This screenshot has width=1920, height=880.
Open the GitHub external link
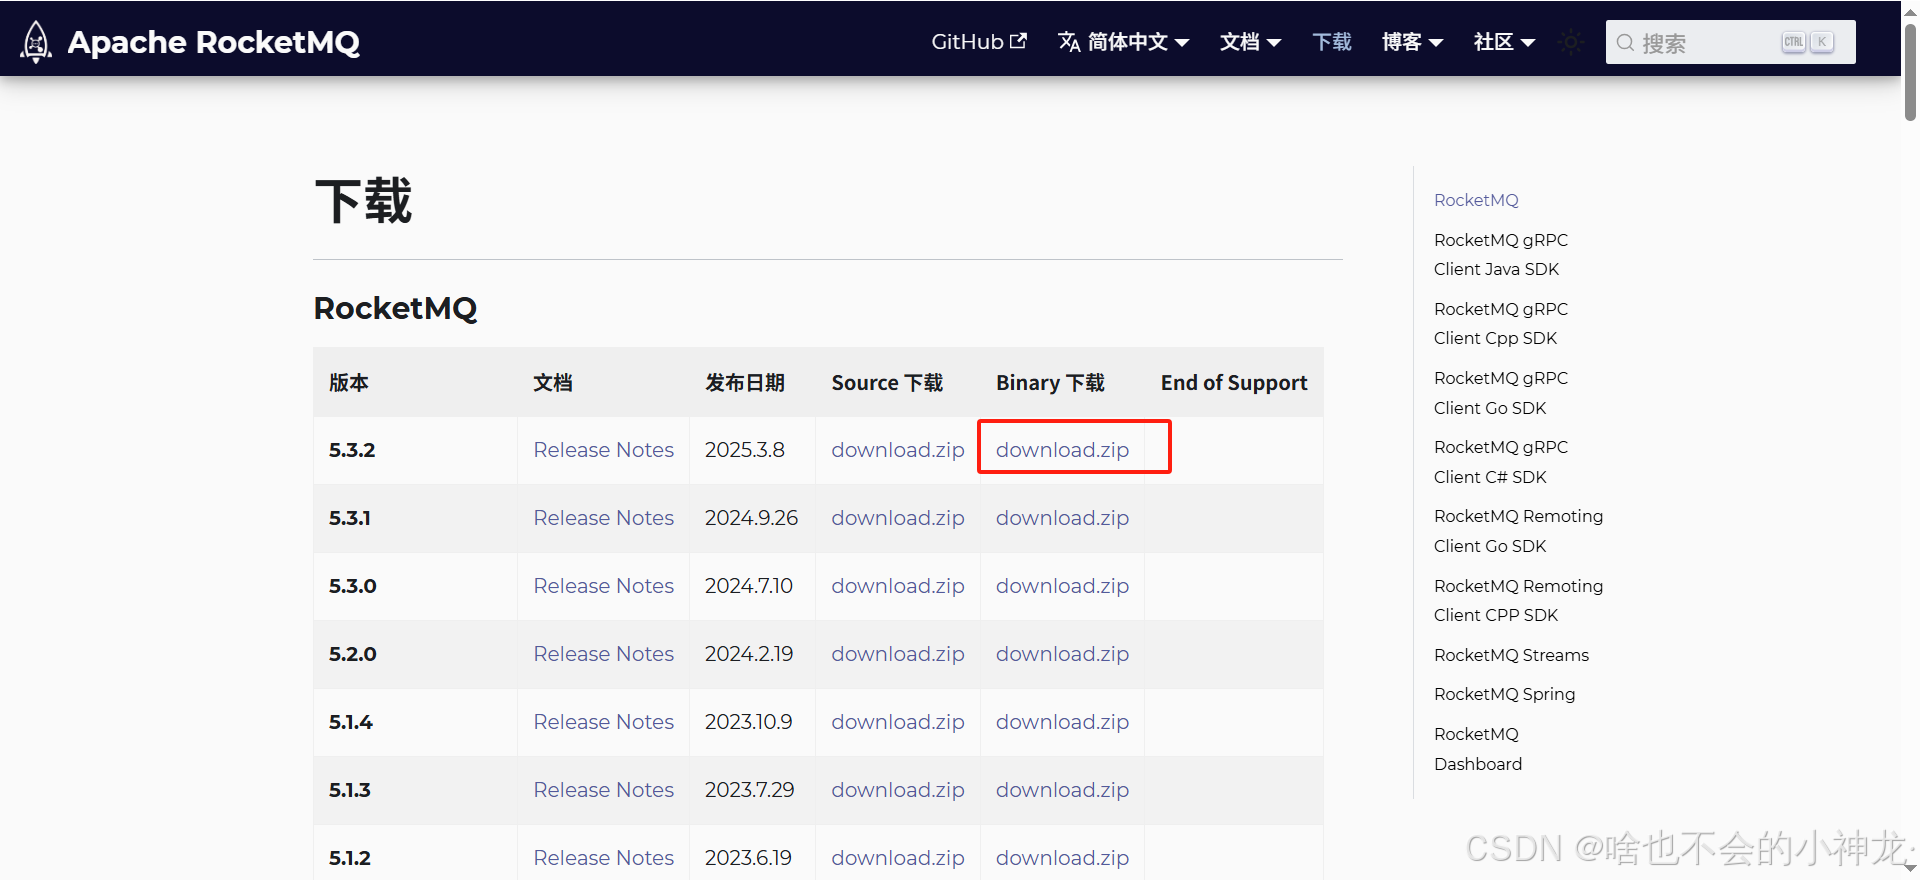pyautogui.click(x=978, y=42)
